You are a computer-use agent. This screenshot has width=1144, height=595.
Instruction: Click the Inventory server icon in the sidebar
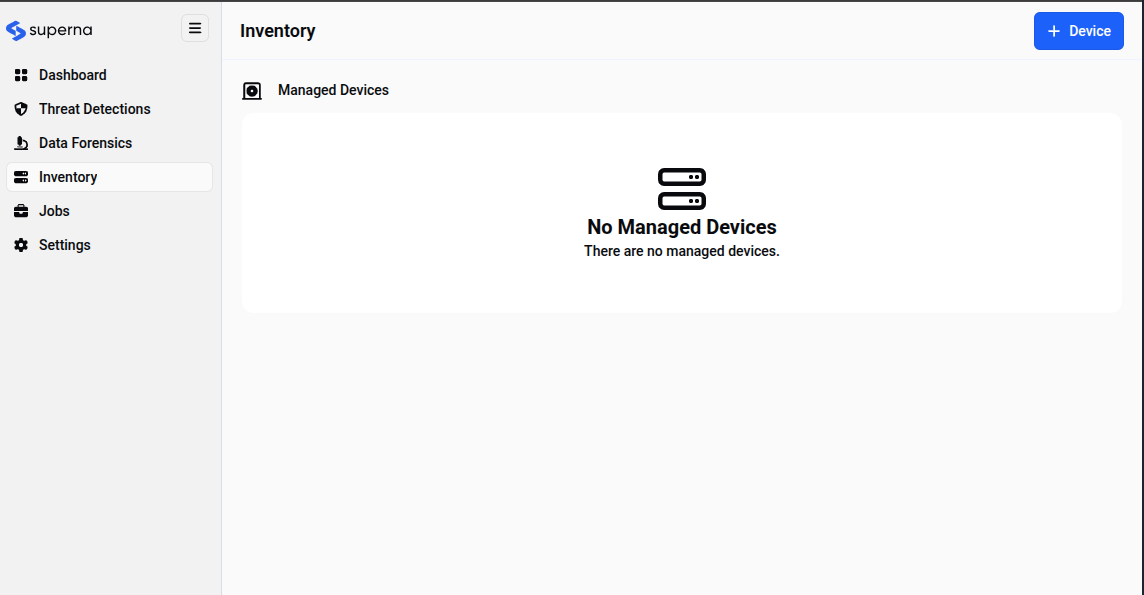tap(21, 177)
